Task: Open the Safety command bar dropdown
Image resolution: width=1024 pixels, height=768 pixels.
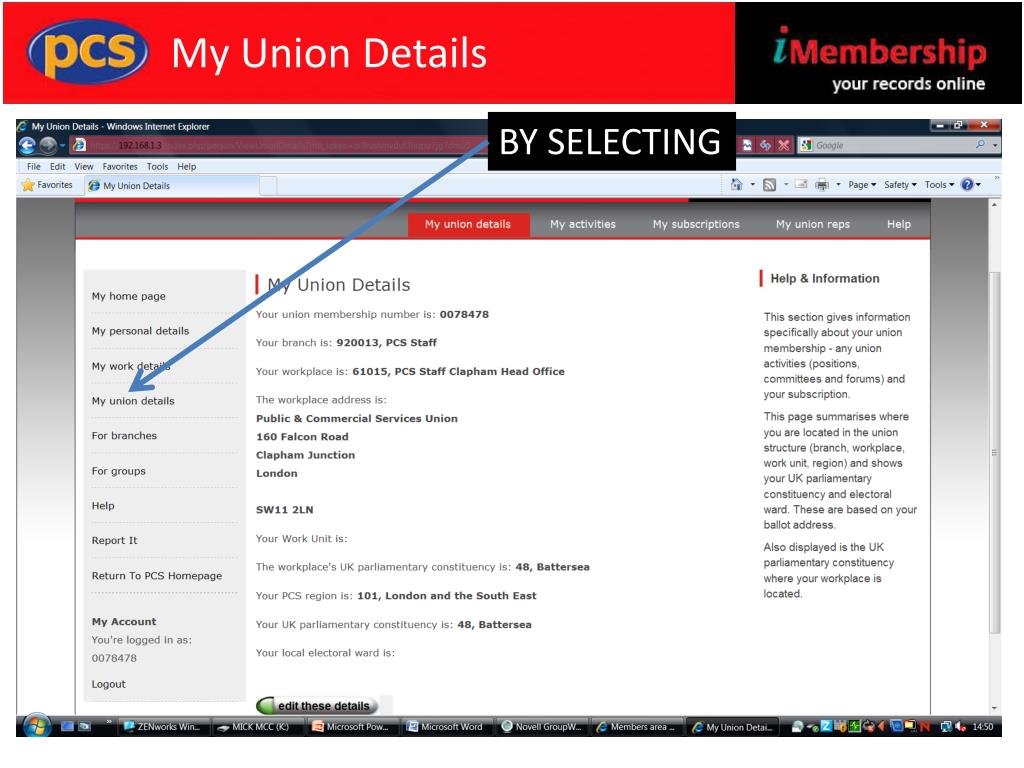Action: 901,185
